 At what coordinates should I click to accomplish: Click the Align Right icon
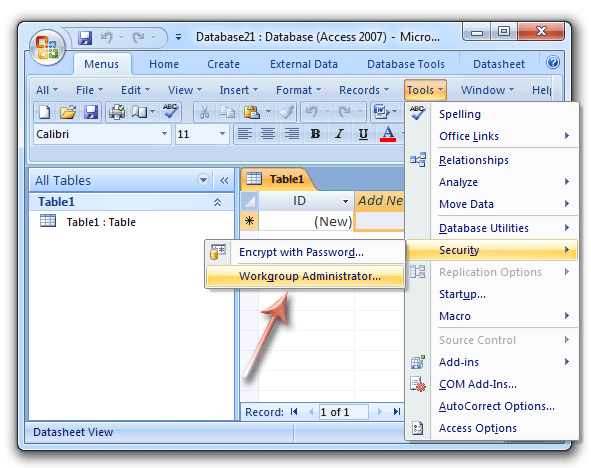coord(292,133)
